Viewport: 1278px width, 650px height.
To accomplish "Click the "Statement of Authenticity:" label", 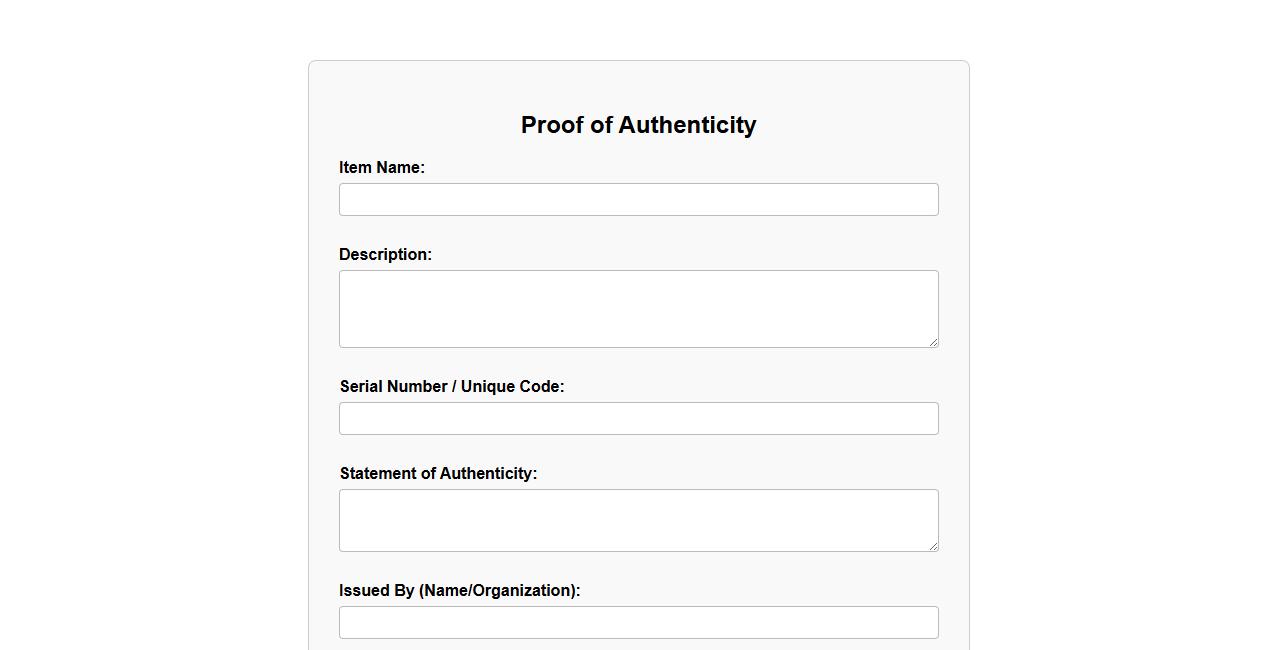I will (x=438, y=474).
